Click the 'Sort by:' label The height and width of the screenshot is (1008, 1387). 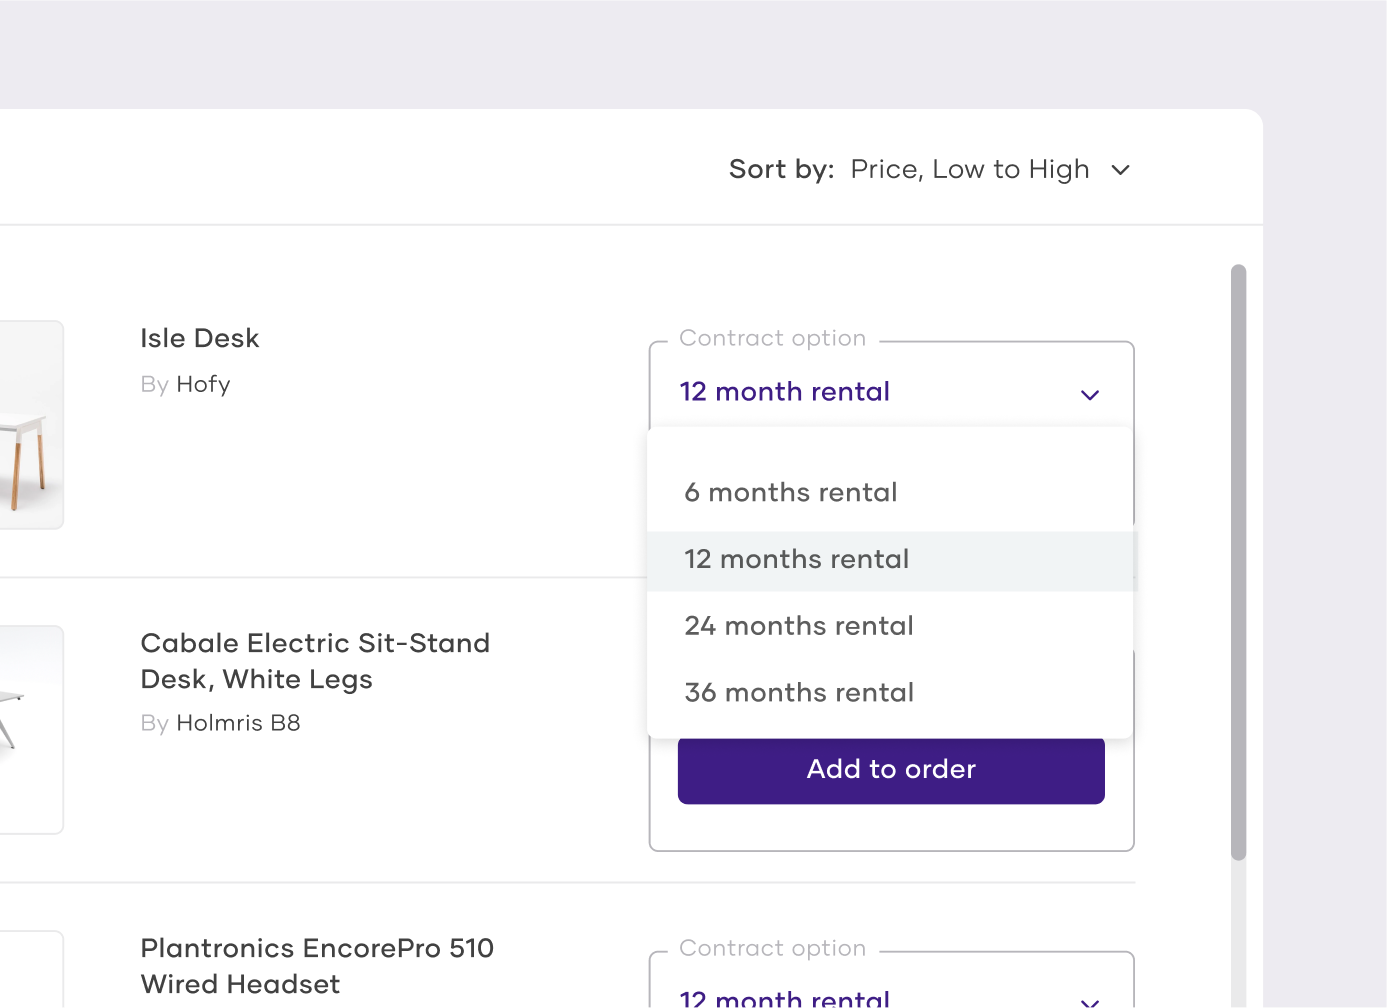coord(781,170)
